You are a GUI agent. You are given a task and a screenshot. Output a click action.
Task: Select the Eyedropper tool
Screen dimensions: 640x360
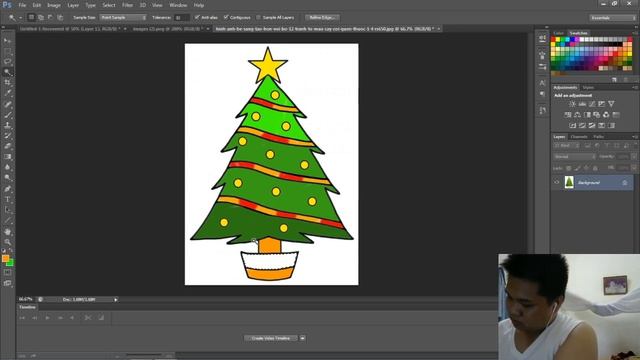[7, 93]
